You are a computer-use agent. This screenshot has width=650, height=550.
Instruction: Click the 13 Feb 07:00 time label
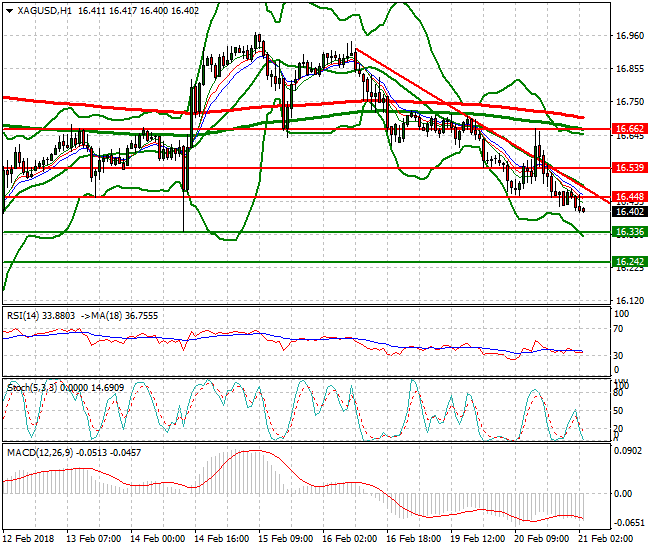pyautogui.click(x=94, y=539)
